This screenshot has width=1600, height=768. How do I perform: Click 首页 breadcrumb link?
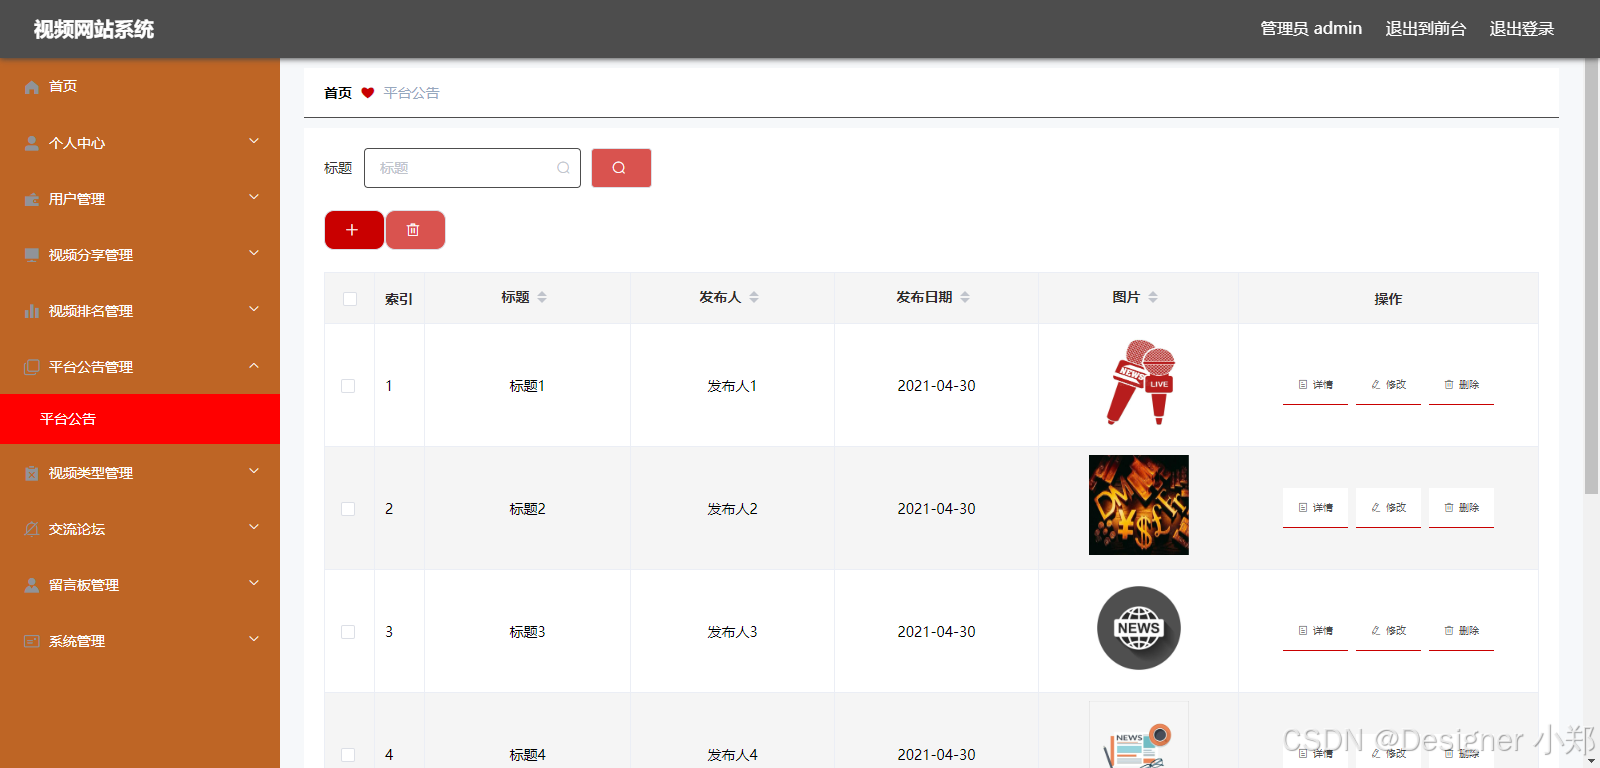[338, 93]
